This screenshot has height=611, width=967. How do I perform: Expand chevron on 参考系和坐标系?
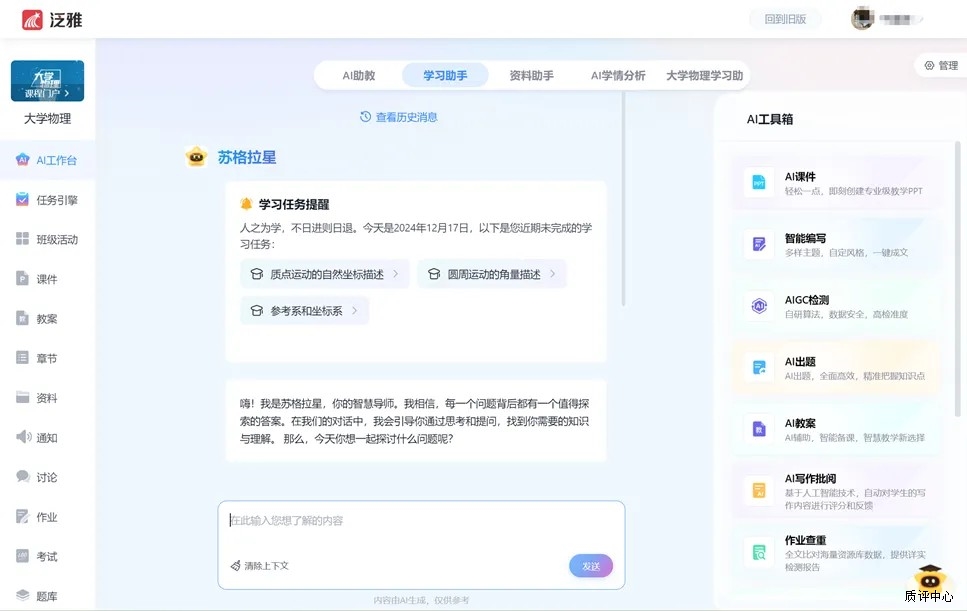click(x=355, y=310)
